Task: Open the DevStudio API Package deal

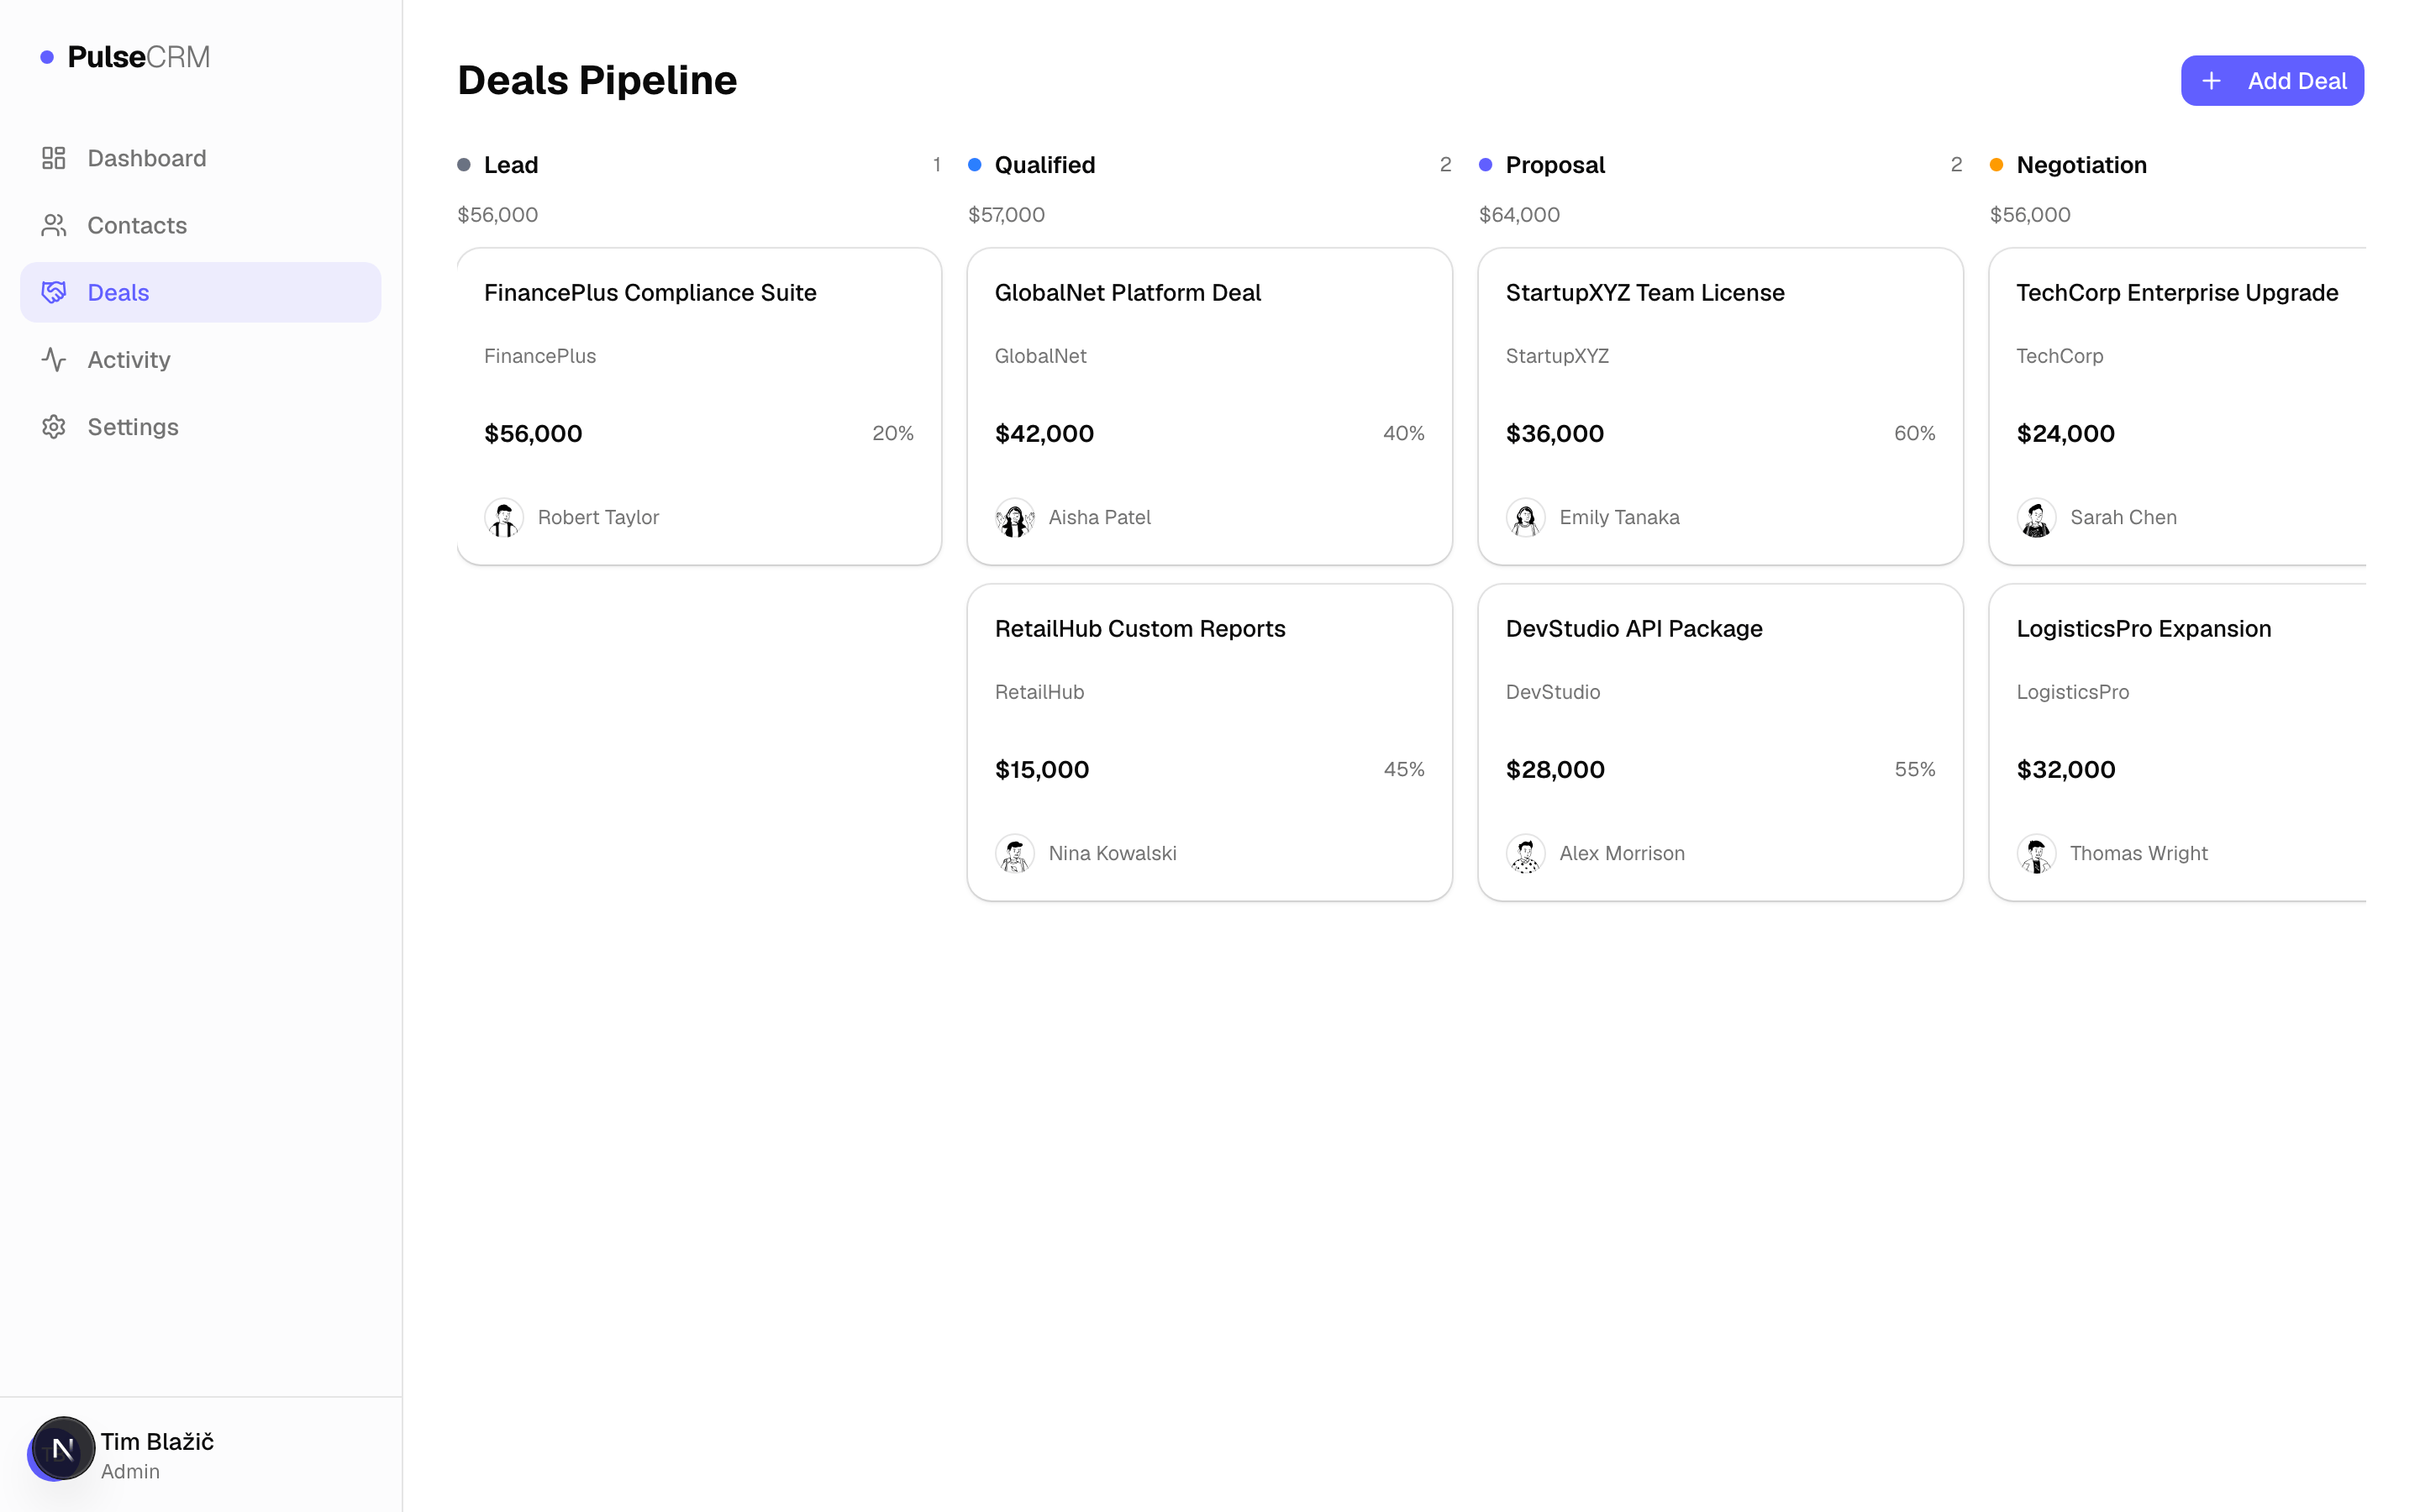Action: (x=1720, y=743)
